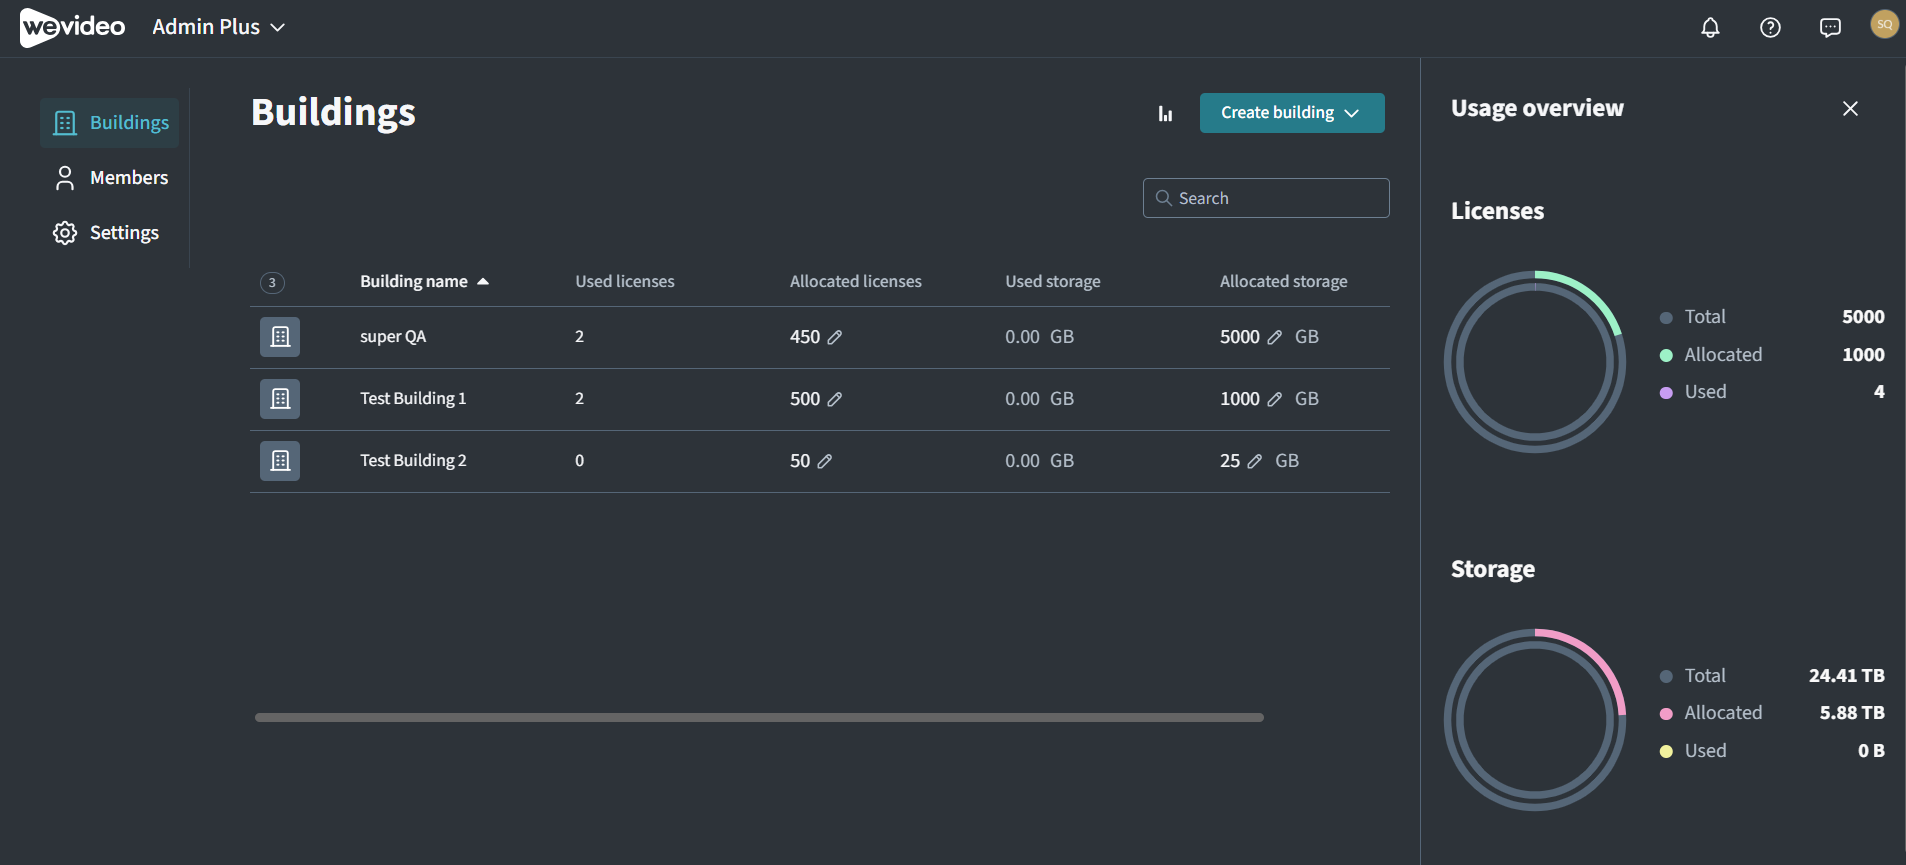Click the Search input field

click(1266, 198)
